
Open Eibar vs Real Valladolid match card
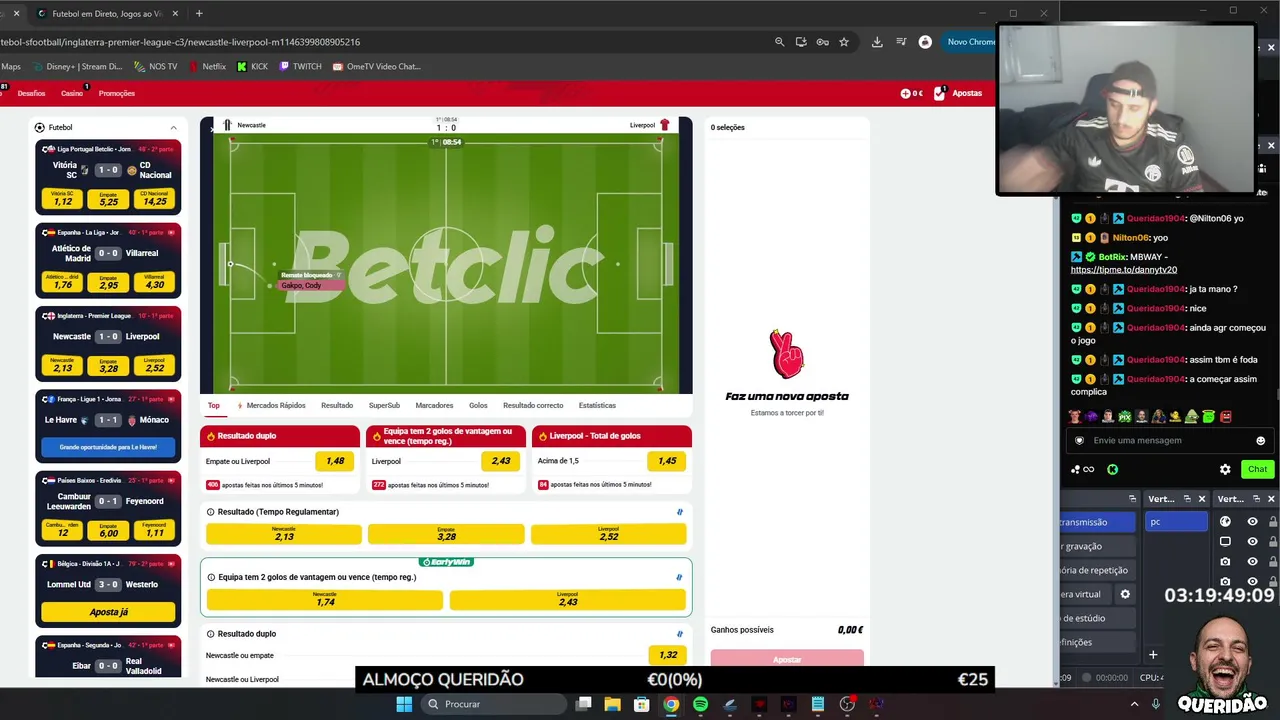pyautogui.click(x=108, y=658)
